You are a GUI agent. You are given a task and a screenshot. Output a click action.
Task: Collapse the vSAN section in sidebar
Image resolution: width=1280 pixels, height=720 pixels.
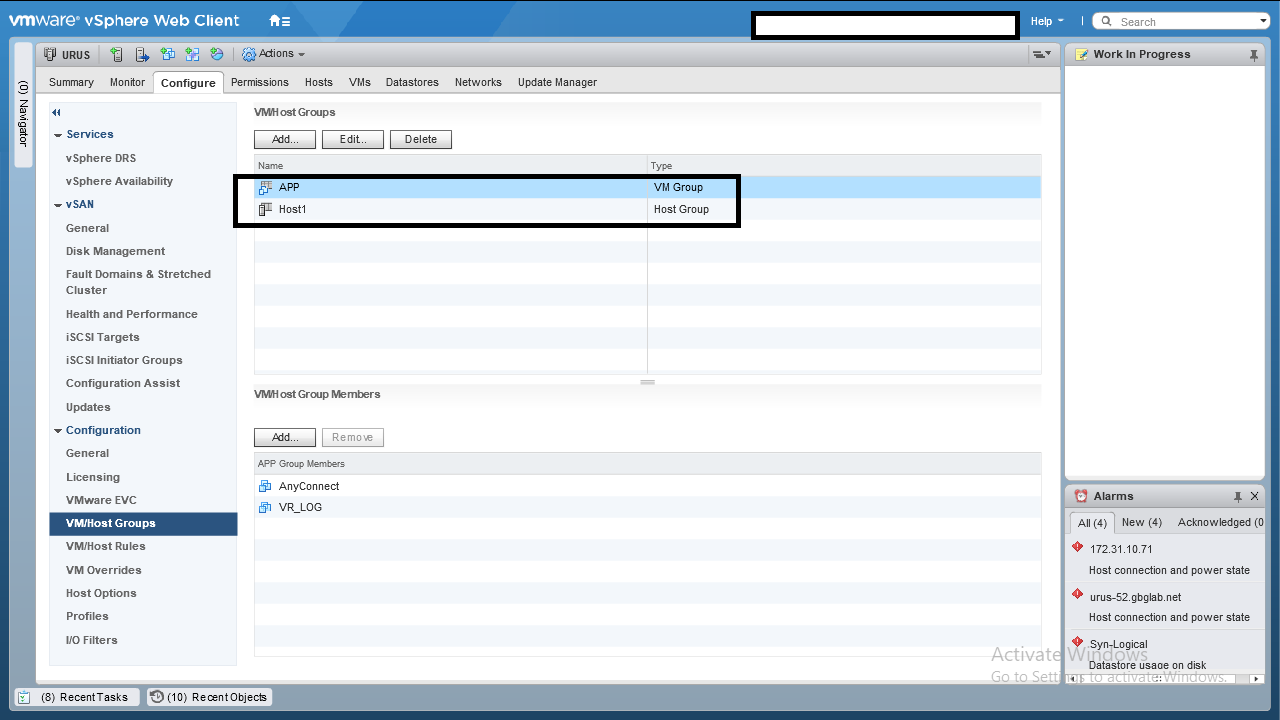point(58,205)
